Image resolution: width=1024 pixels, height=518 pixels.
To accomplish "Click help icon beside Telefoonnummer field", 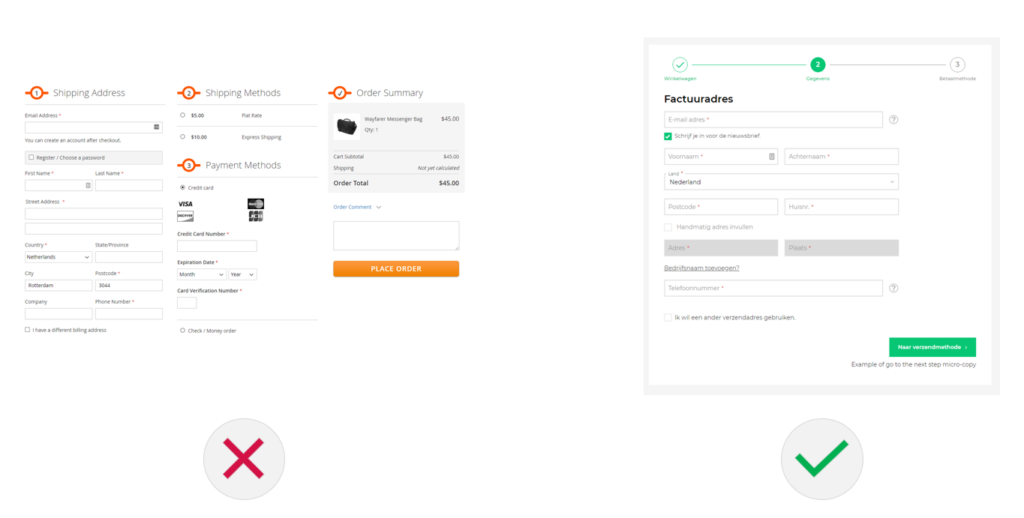I will point(893,288).
